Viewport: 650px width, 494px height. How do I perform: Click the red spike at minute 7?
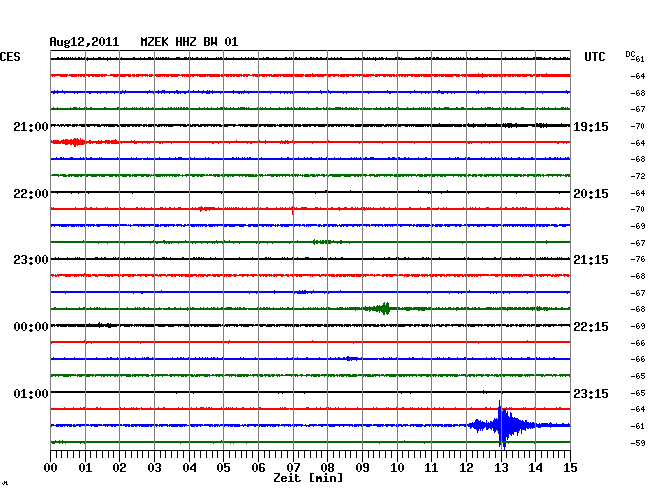point(292,209)
